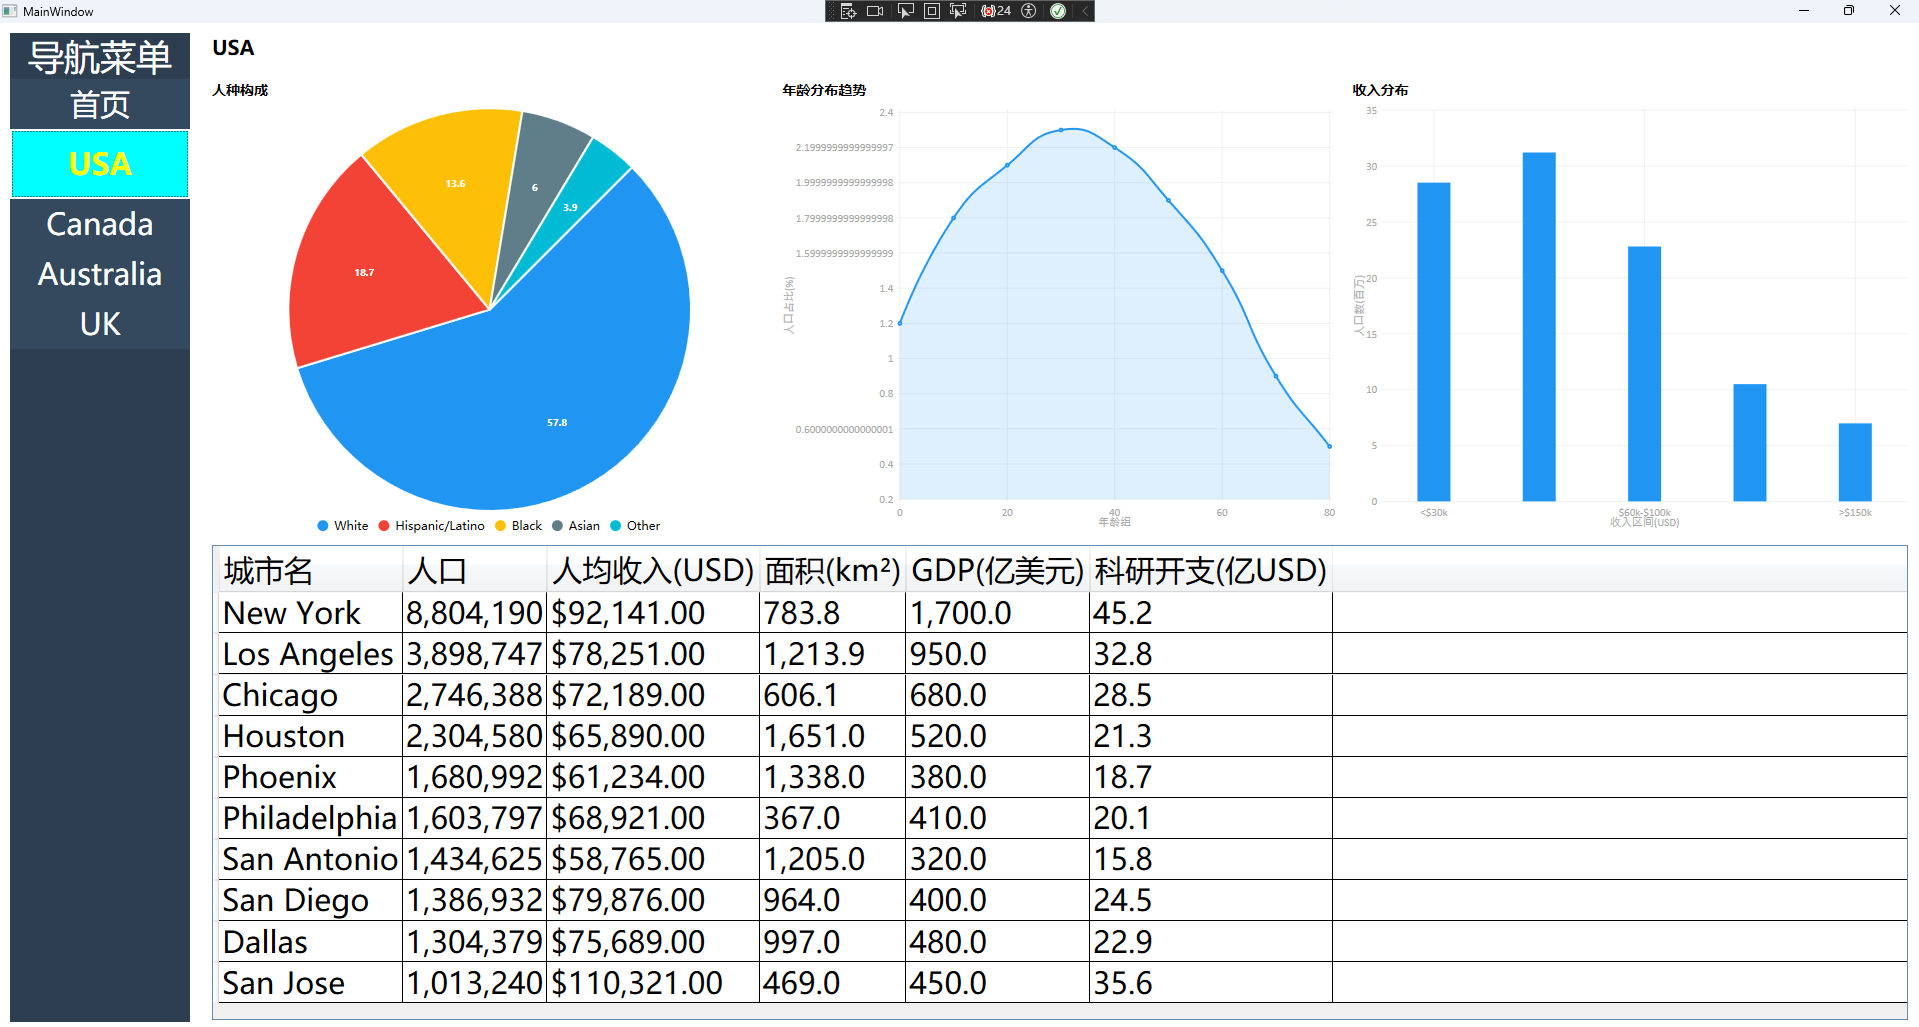Select the Dallas city cell
Image resolution: width=1919 pixels, height=1027 pixels.
coord(311,942)
